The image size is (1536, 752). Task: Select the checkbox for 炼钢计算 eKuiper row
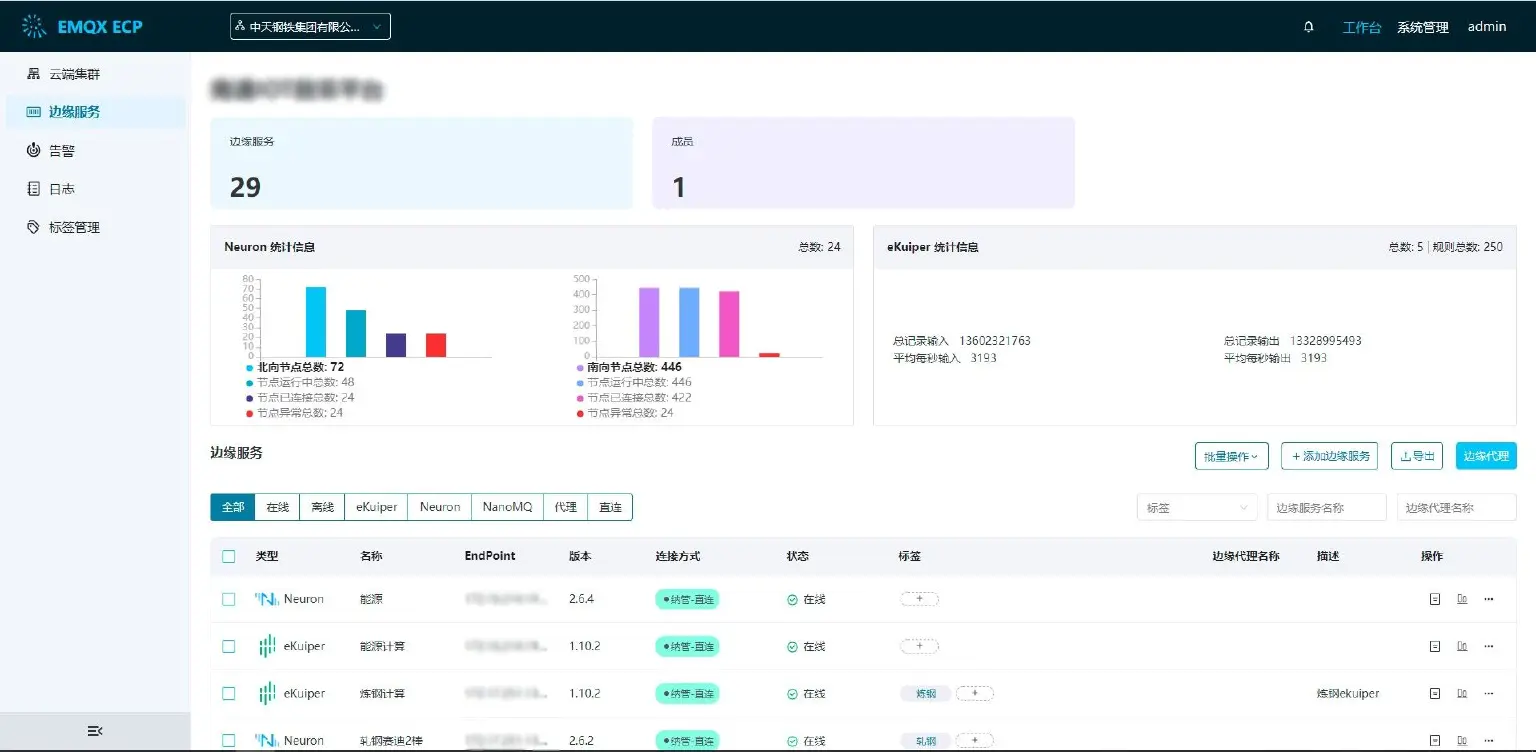(x=229, y=693)
